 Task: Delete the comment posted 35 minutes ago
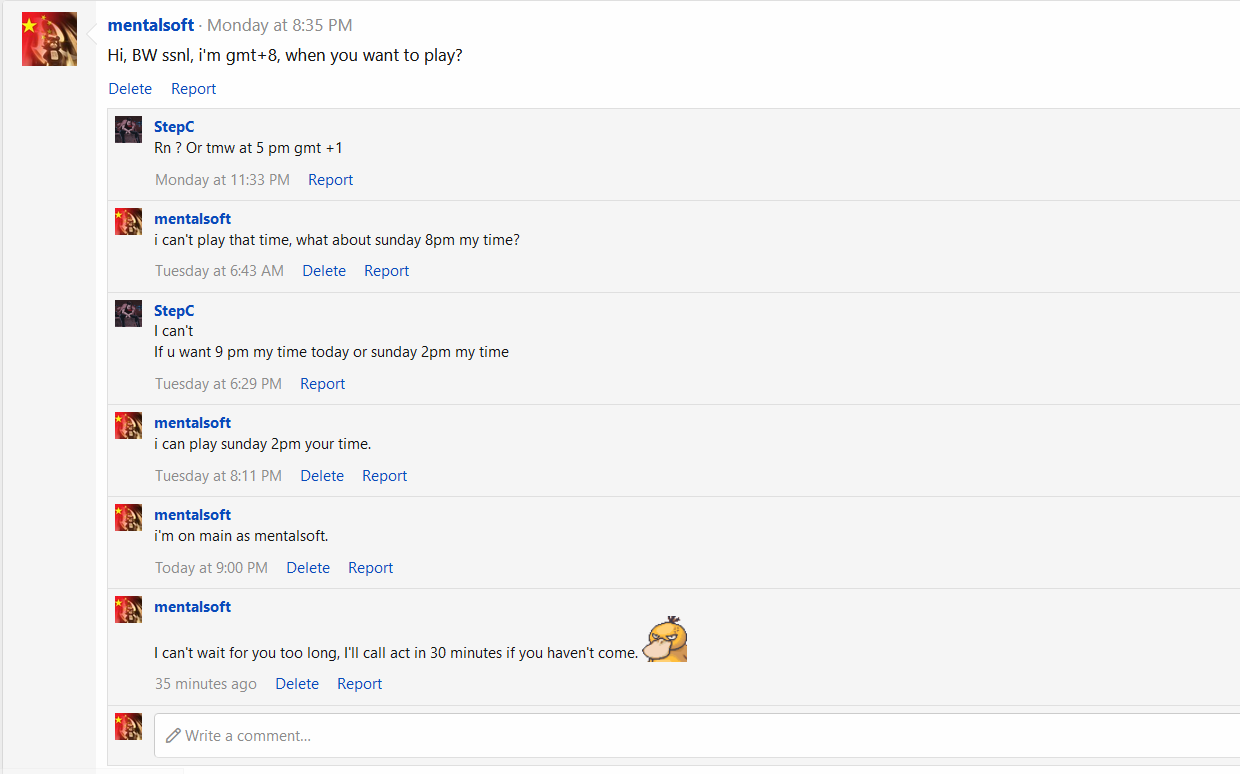pos(297,684)
